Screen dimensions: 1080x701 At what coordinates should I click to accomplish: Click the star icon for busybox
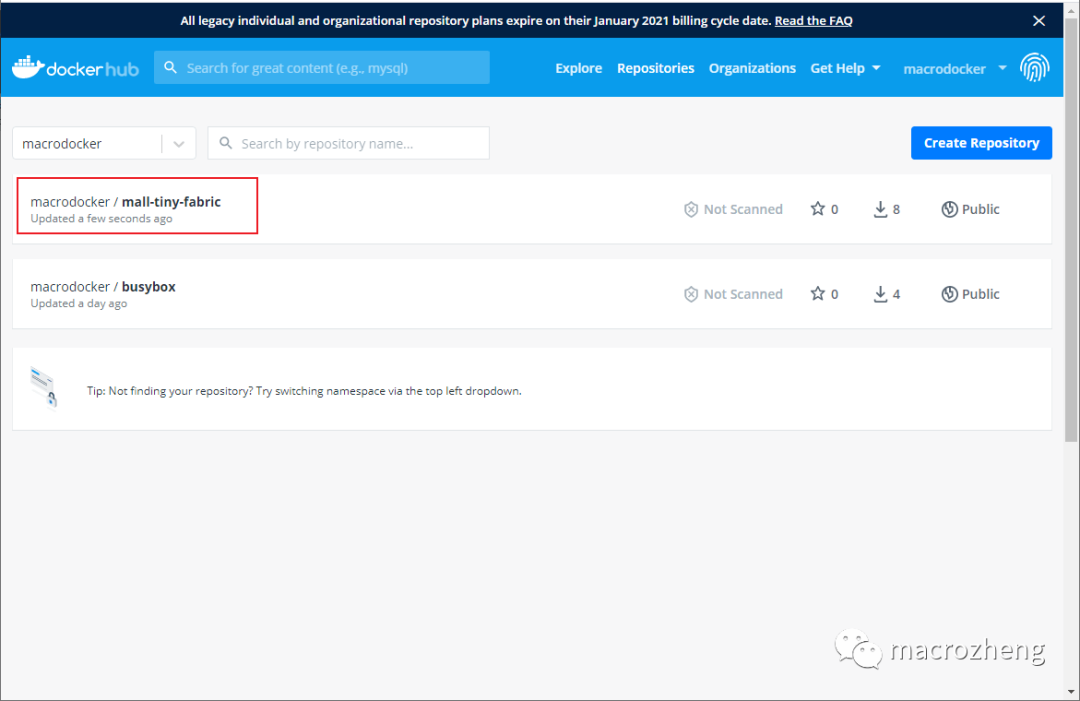[818, 293]
